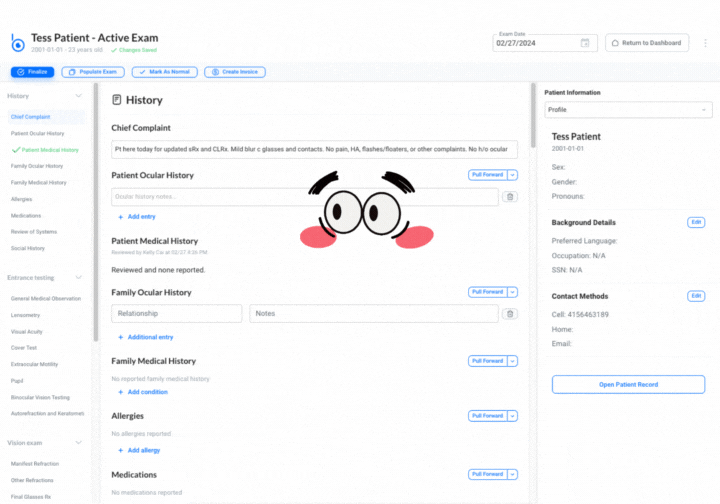
Task: Delete the Patient Ocular History entry with trash icon
Action: click(x=510, y=197)
